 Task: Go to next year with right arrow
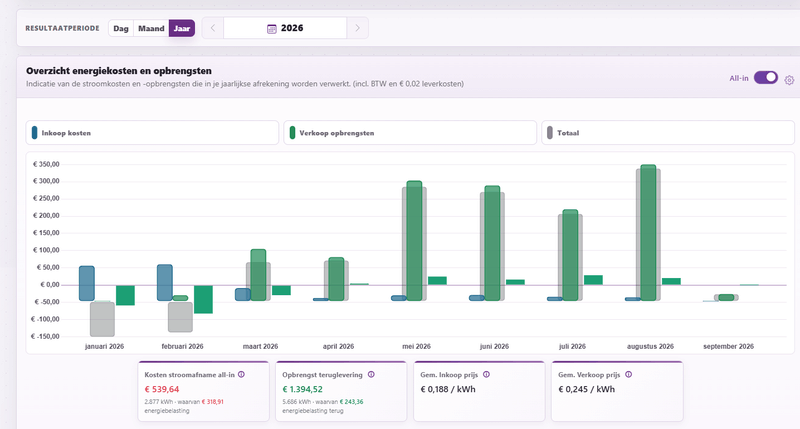pyautogui.click(x=357, y=28)
